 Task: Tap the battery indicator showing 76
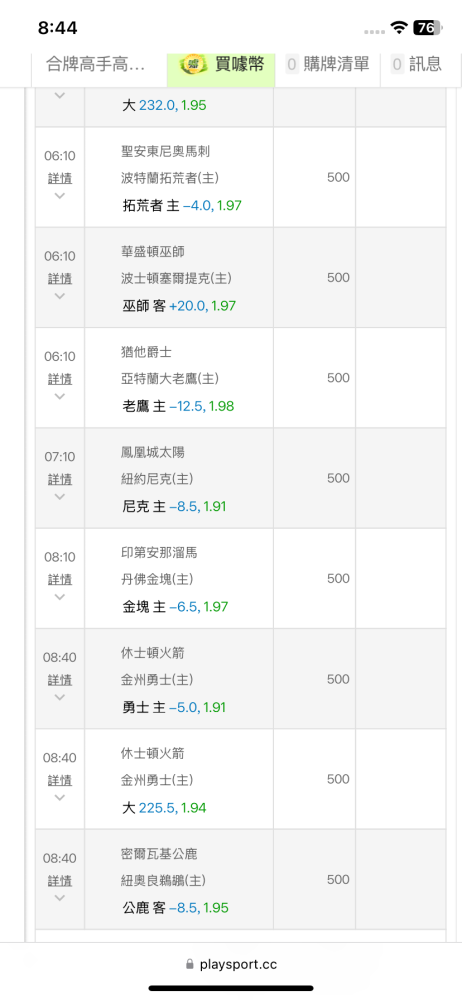point(425,27)
